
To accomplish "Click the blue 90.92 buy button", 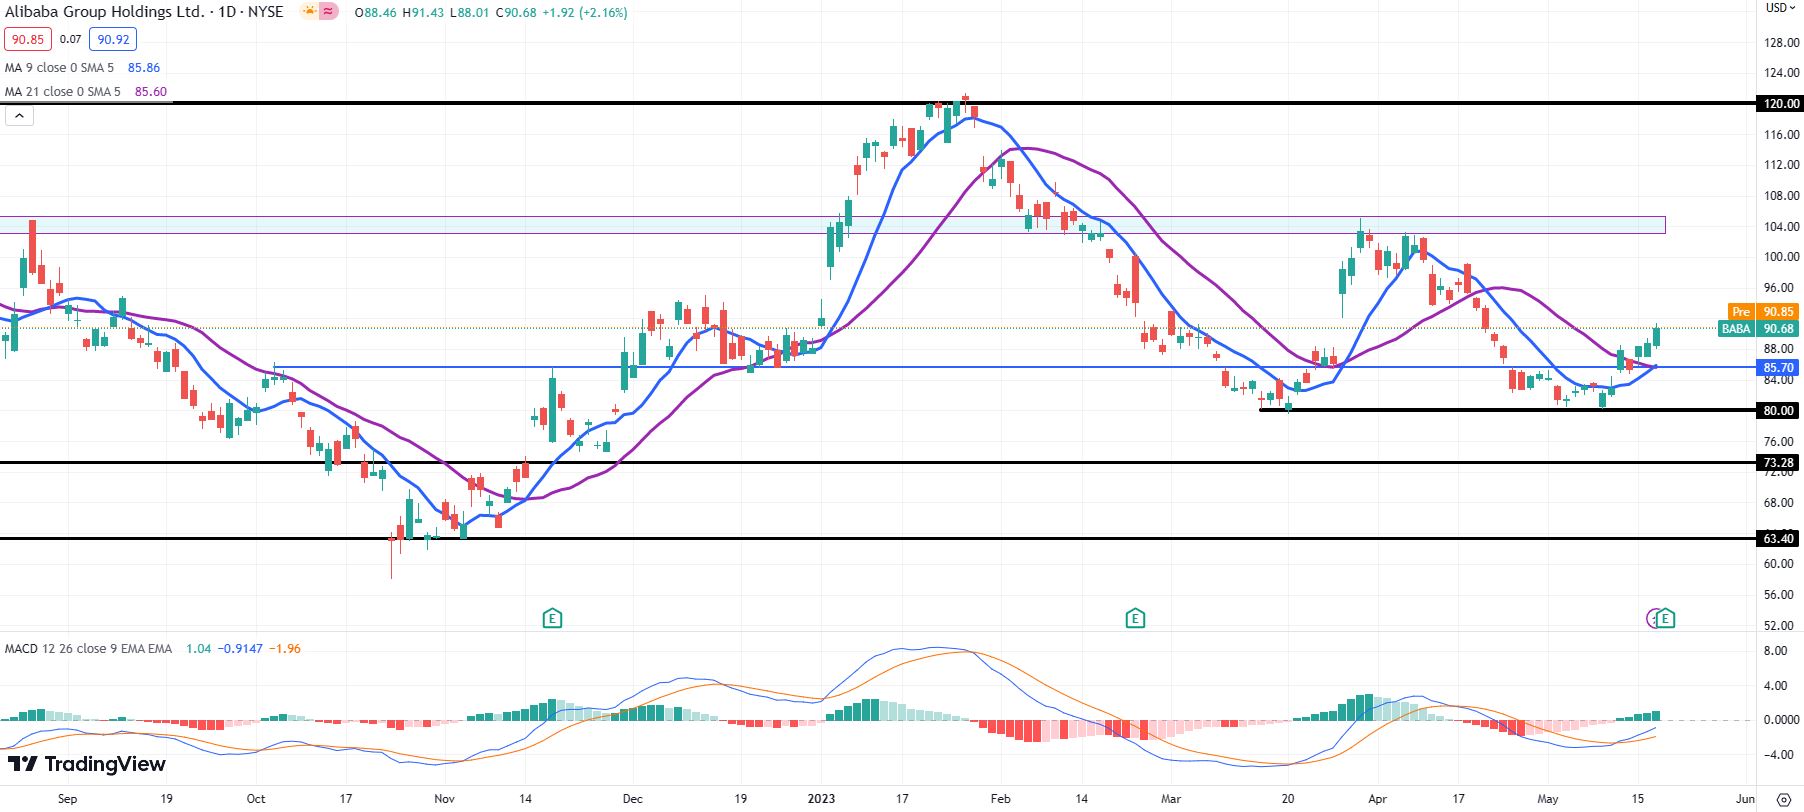I will coord(113,40).
